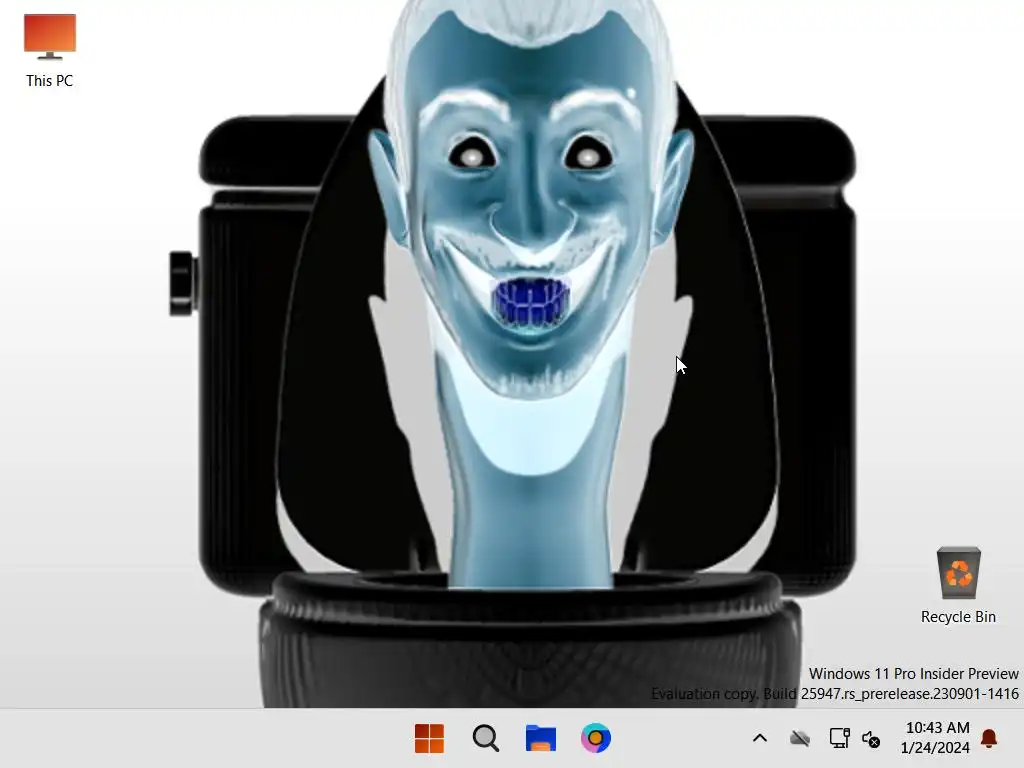Click the date 1/24/2024 in taskbar

pyautogui.click(x=935, y=748)
